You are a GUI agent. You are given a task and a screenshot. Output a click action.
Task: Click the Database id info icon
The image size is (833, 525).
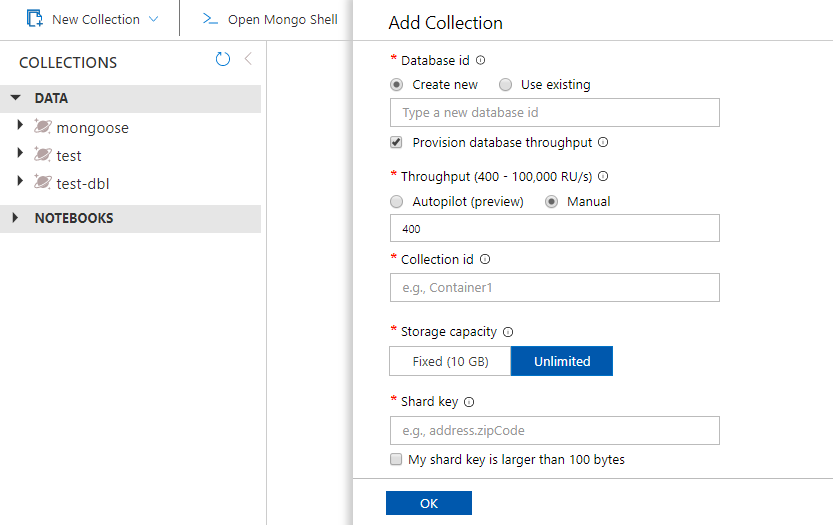click(x=481, y=61)
